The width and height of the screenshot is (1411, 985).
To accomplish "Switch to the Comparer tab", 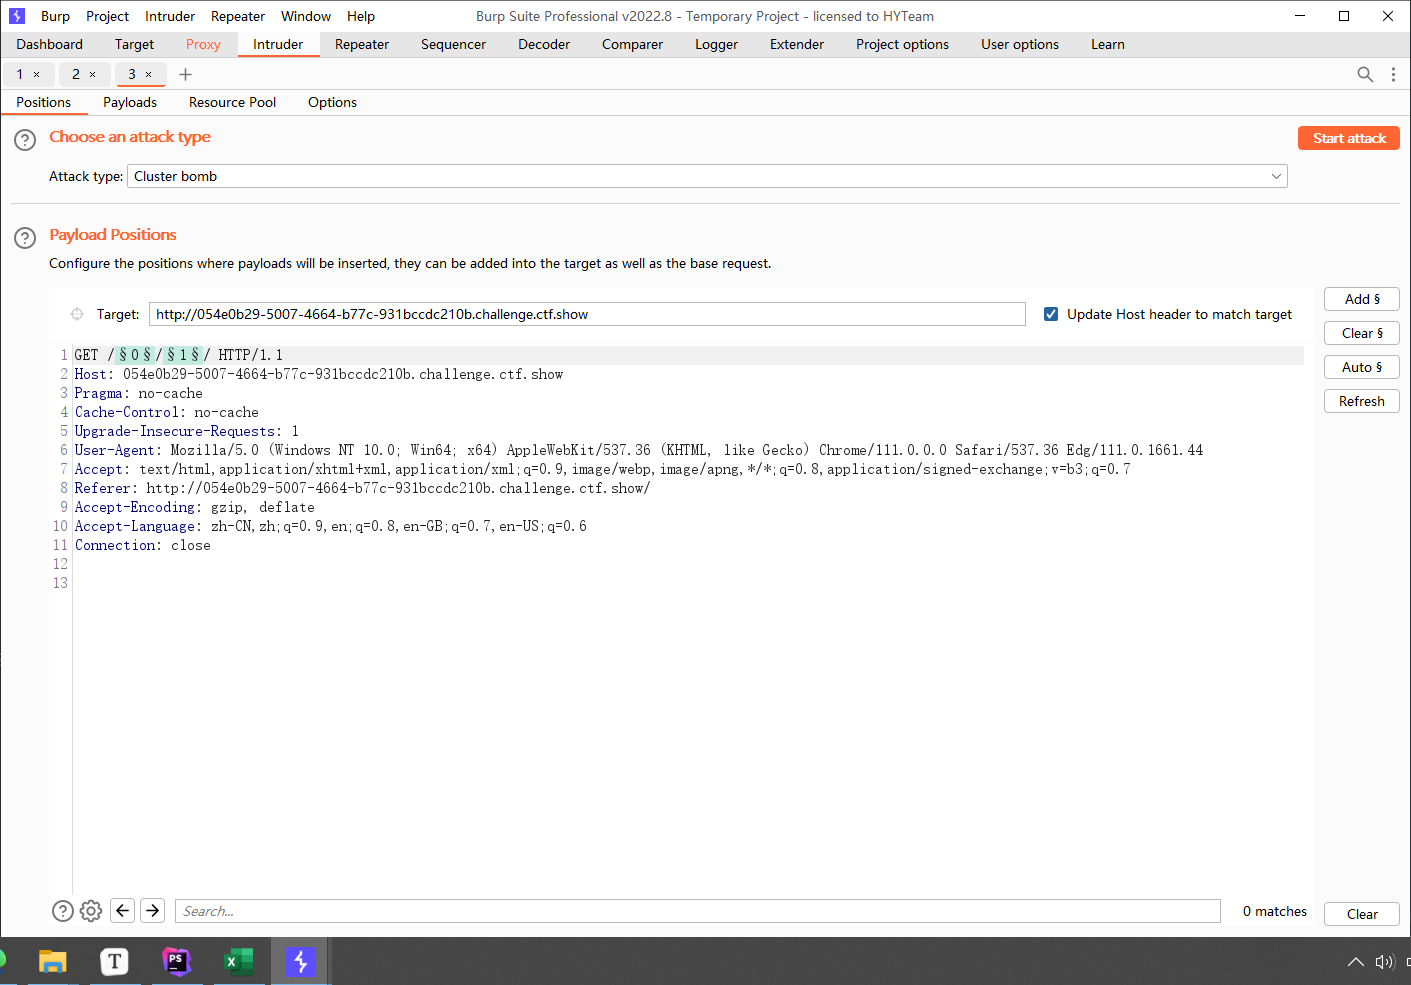I will coord(632,44).
